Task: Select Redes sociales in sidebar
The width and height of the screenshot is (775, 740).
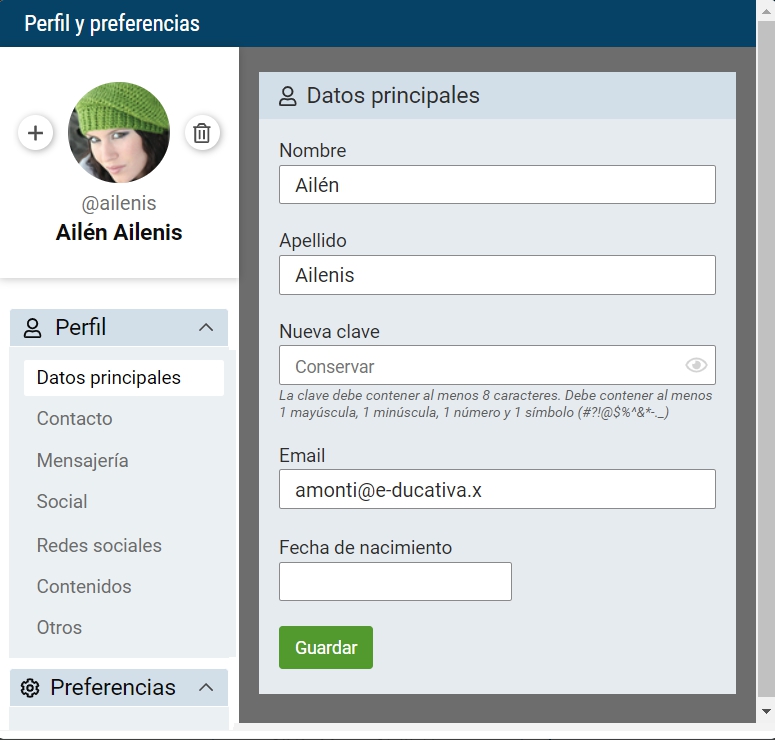Action: (x=99, y=546)
